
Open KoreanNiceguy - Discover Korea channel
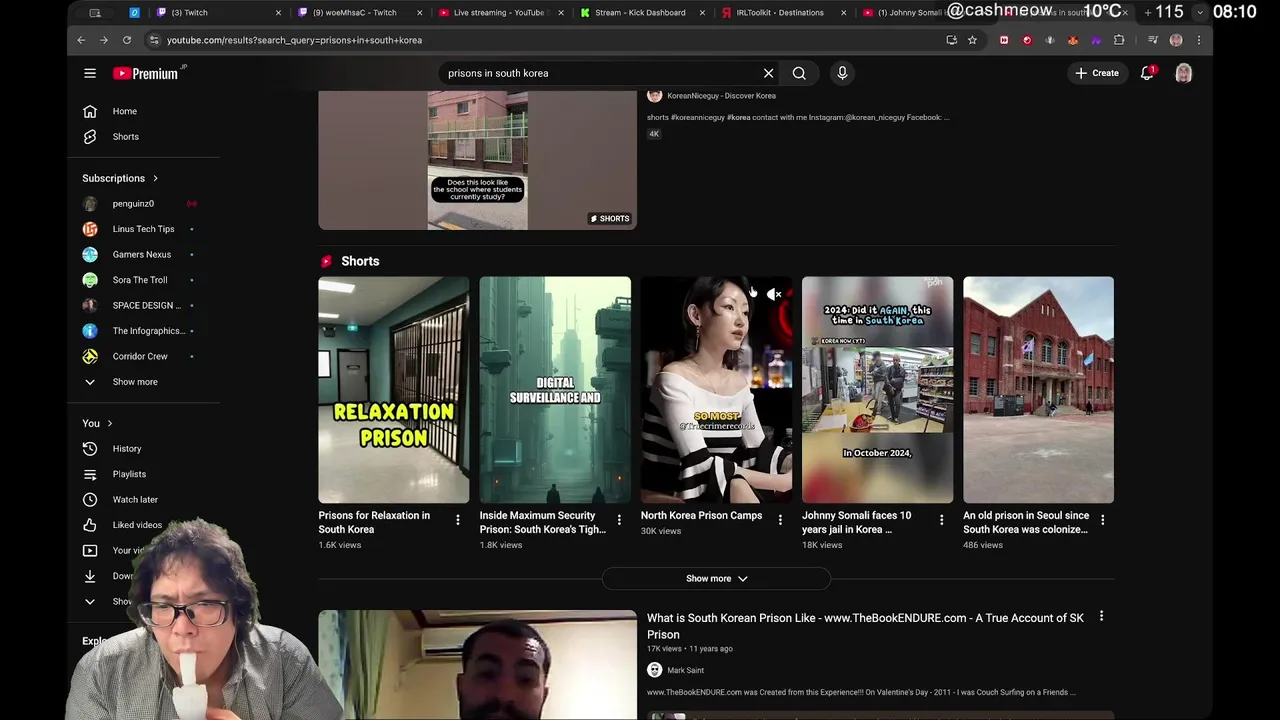(721, 96)
